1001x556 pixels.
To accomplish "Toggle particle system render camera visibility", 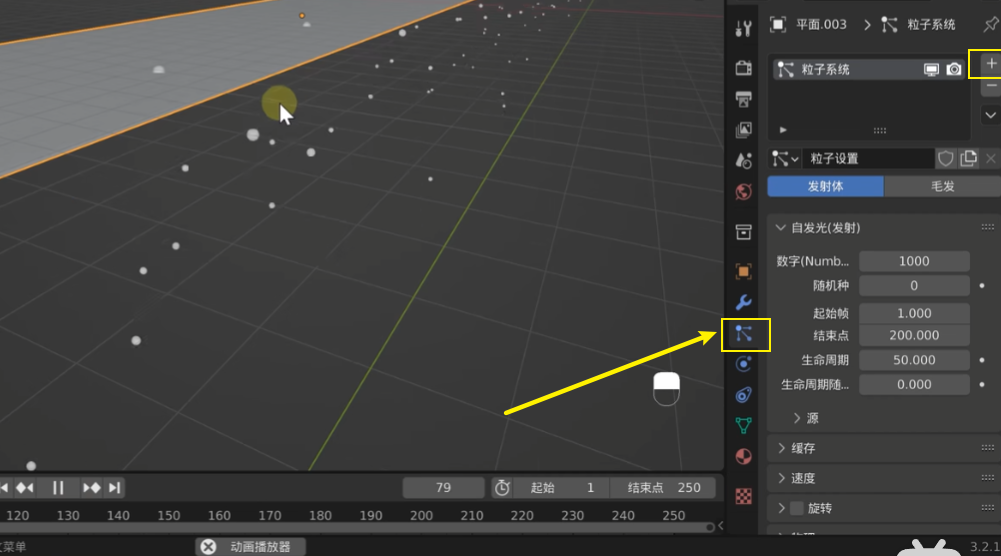I will coord(954,70).
